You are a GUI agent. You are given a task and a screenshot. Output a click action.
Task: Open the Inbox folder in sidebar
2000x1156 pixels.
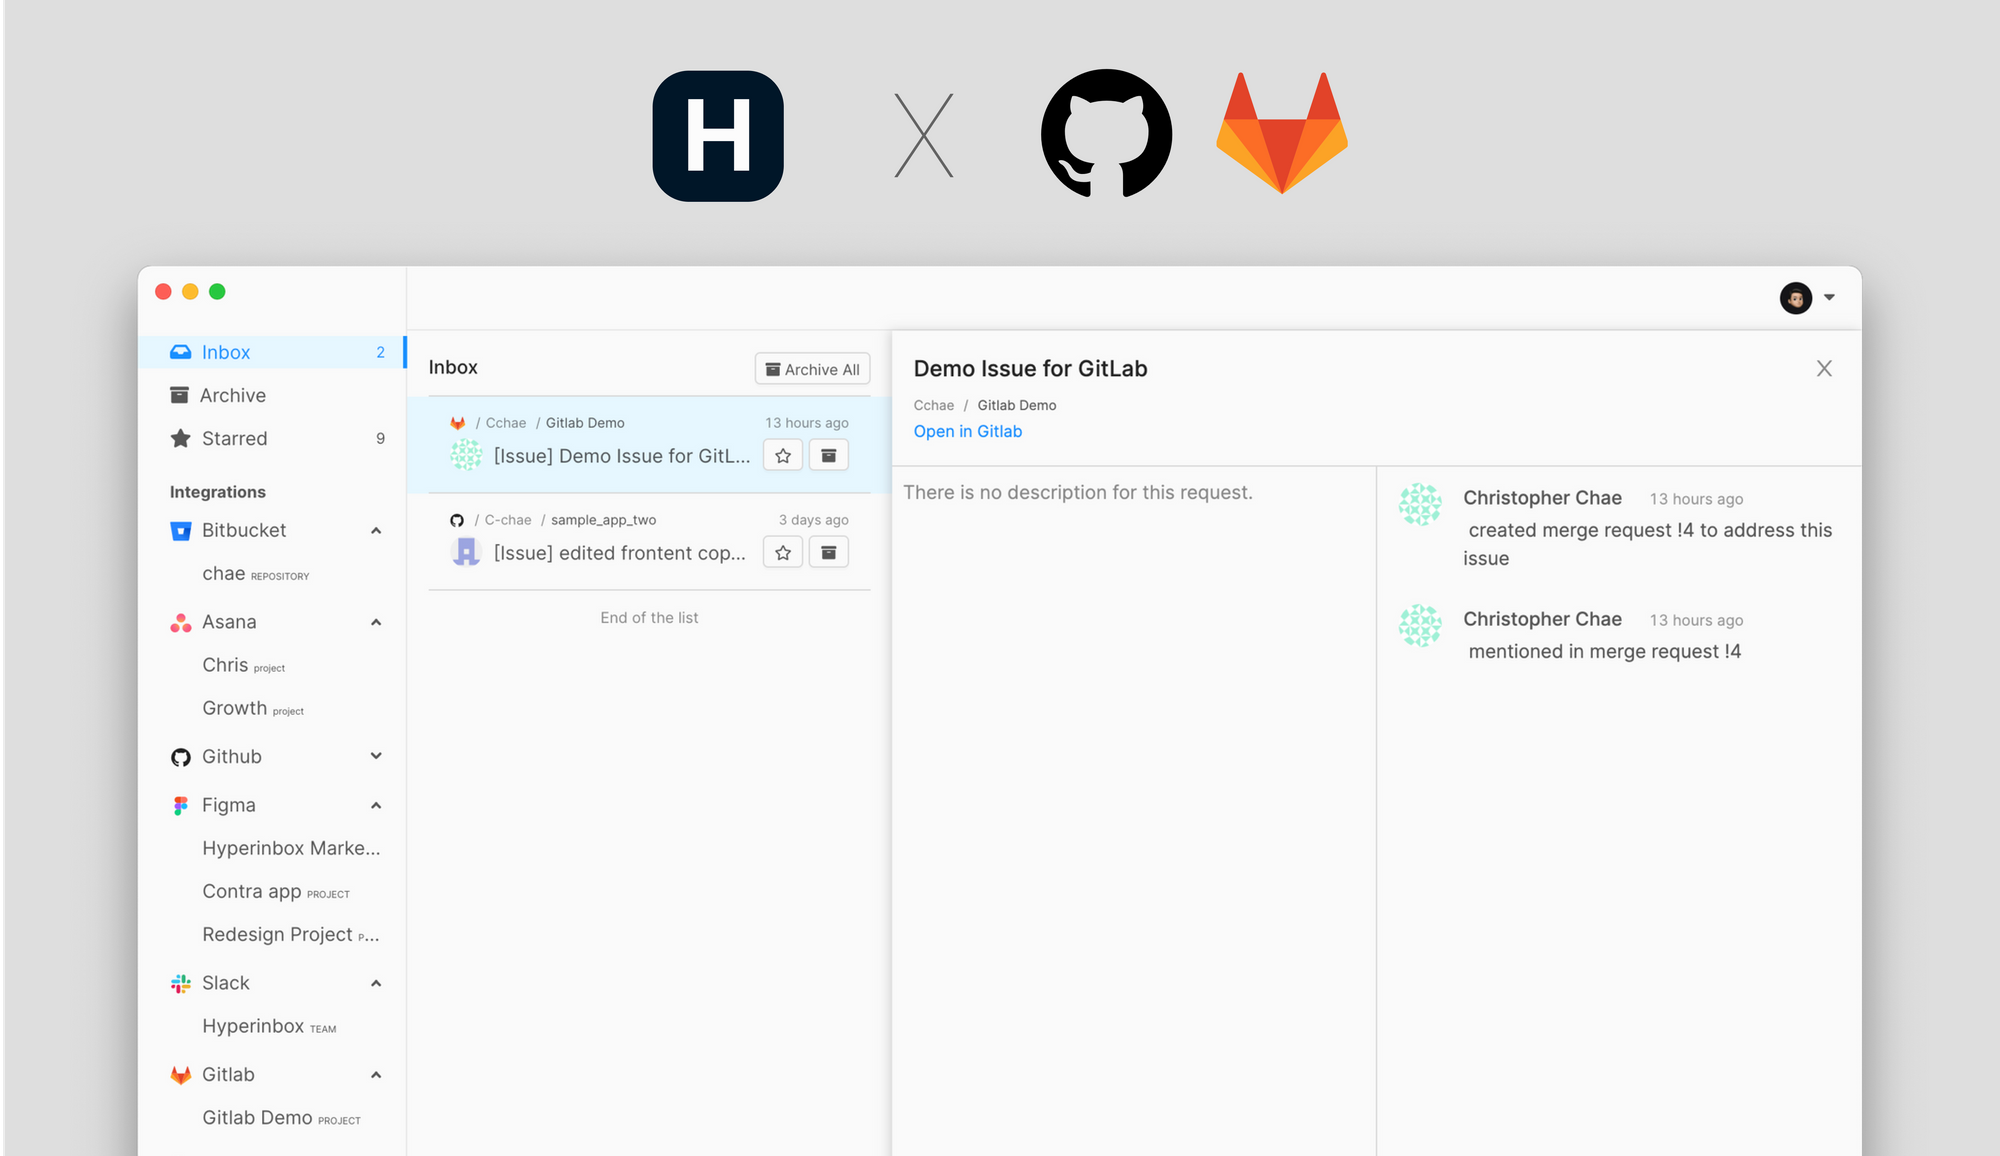click(272, 352)
